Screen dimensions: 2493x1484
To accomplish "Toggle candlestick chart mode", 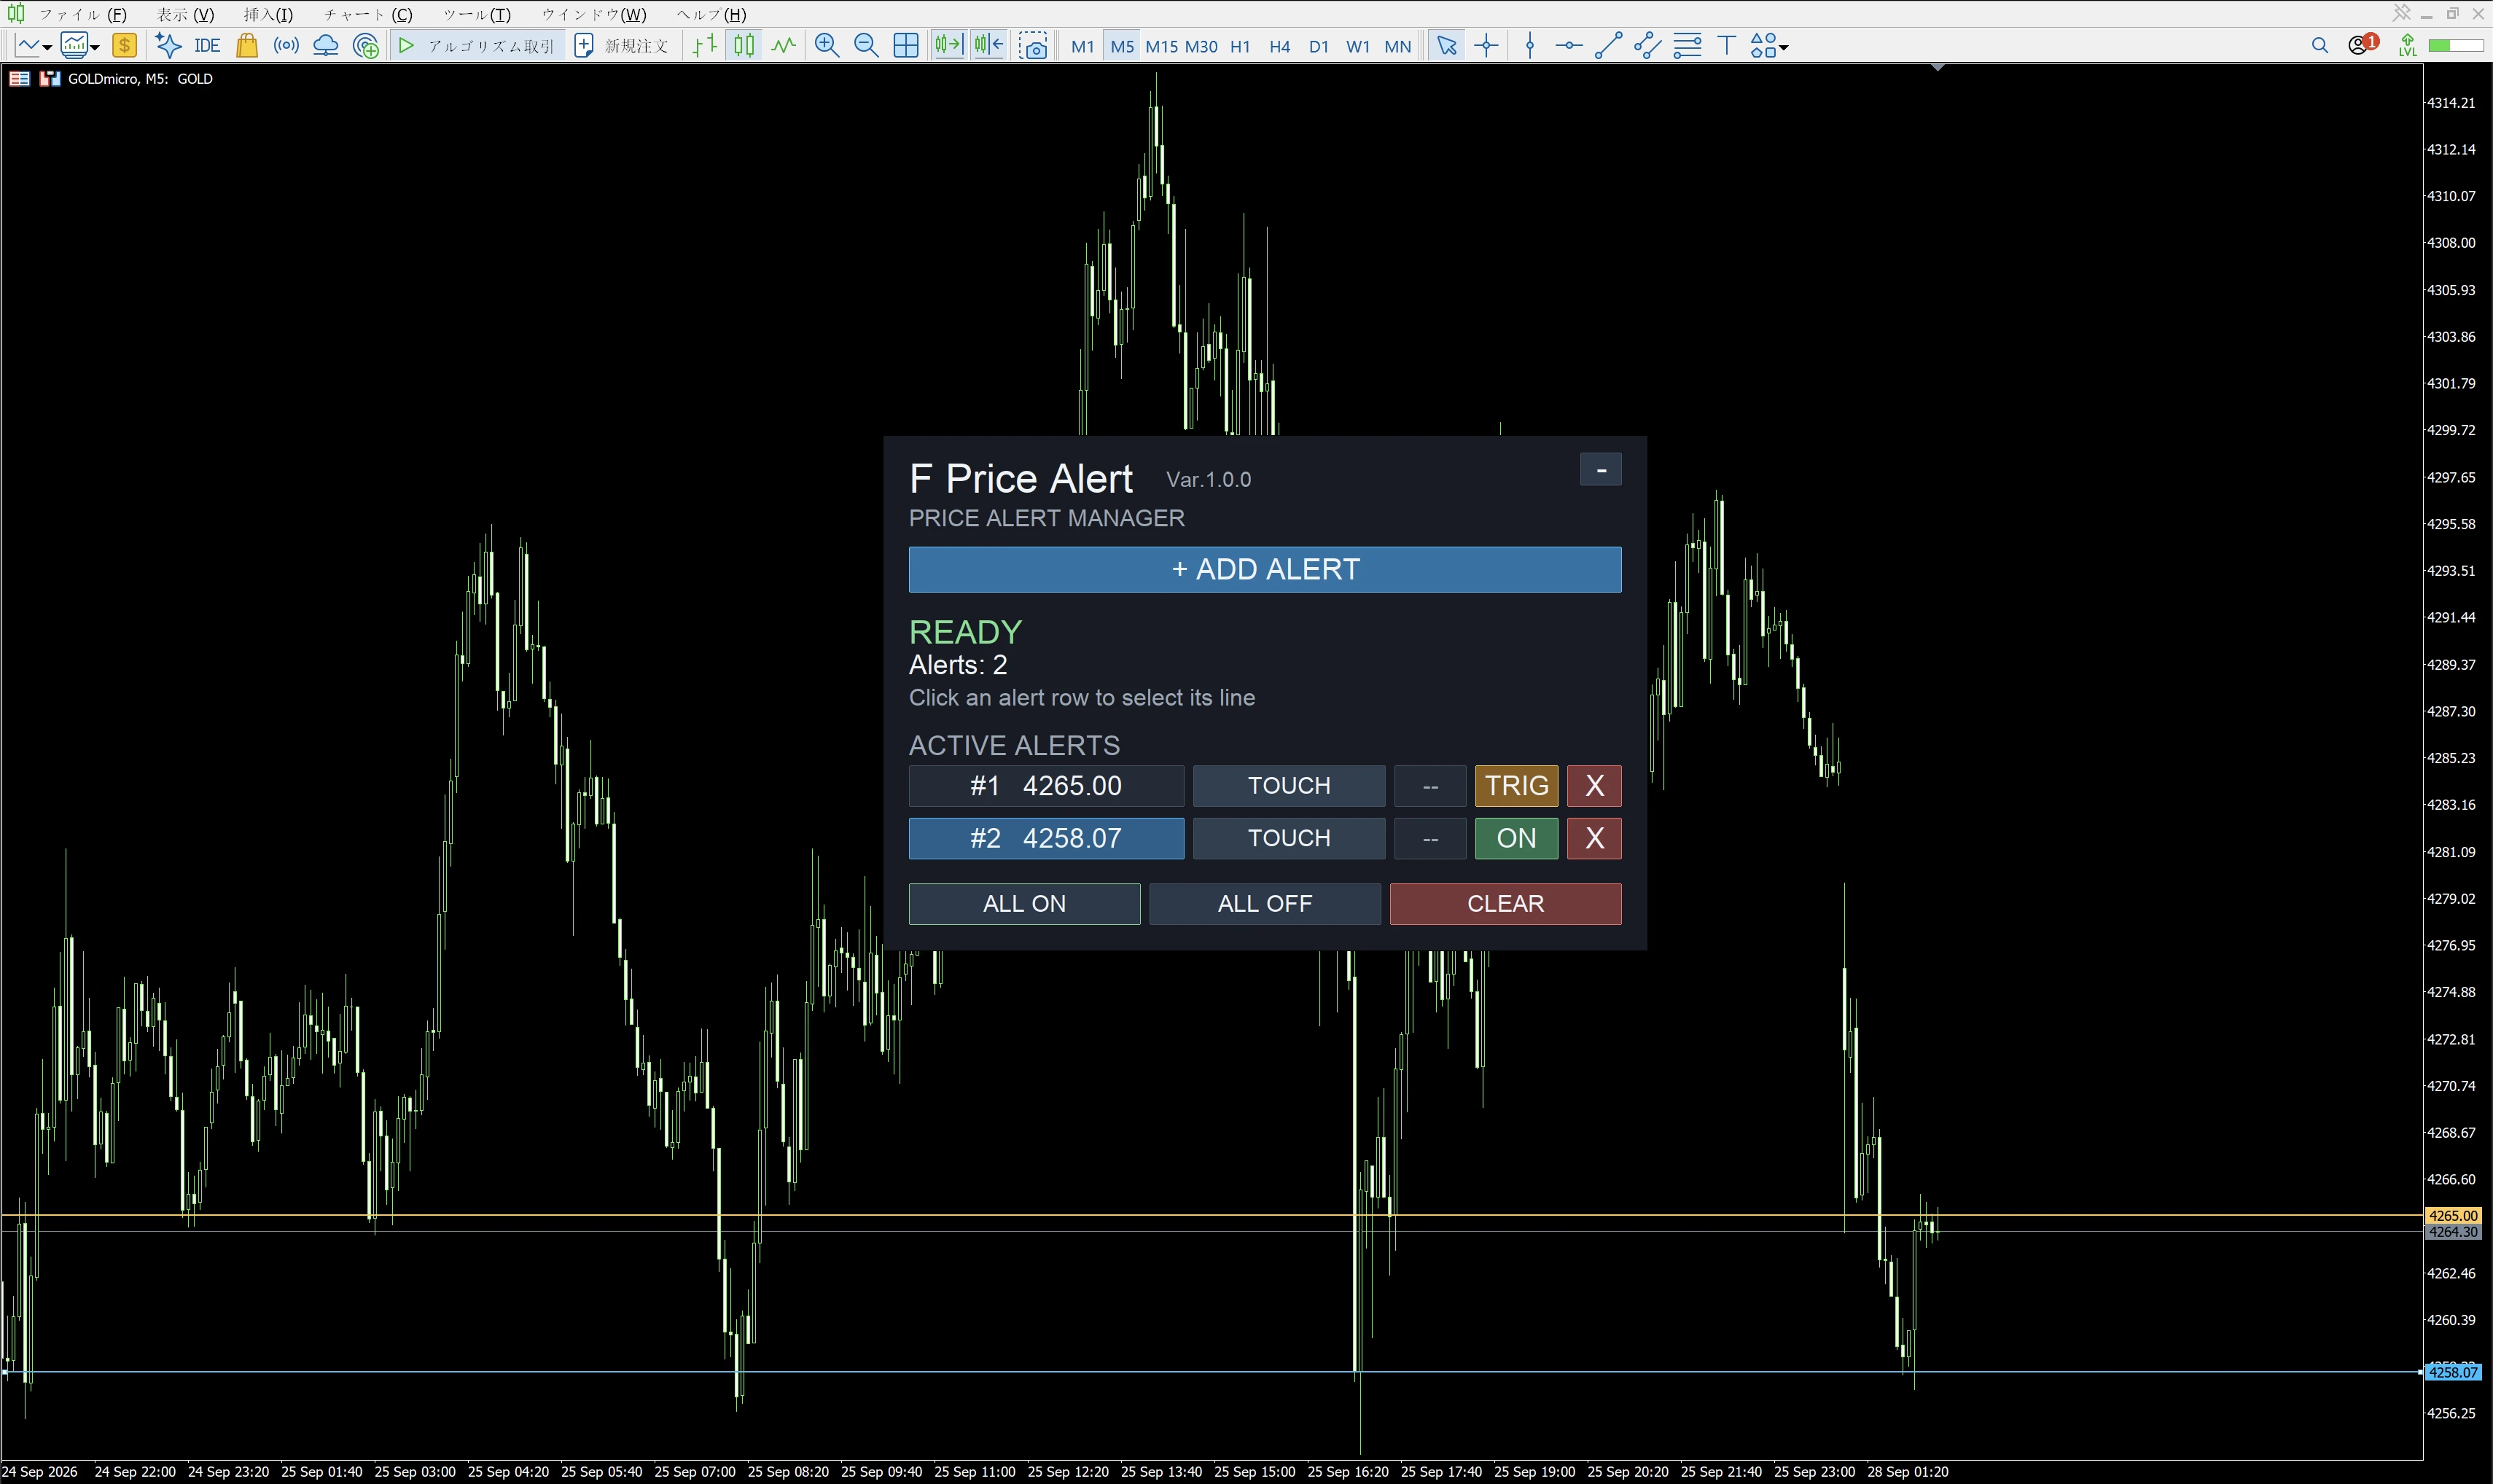I will [x=745, y=46].
